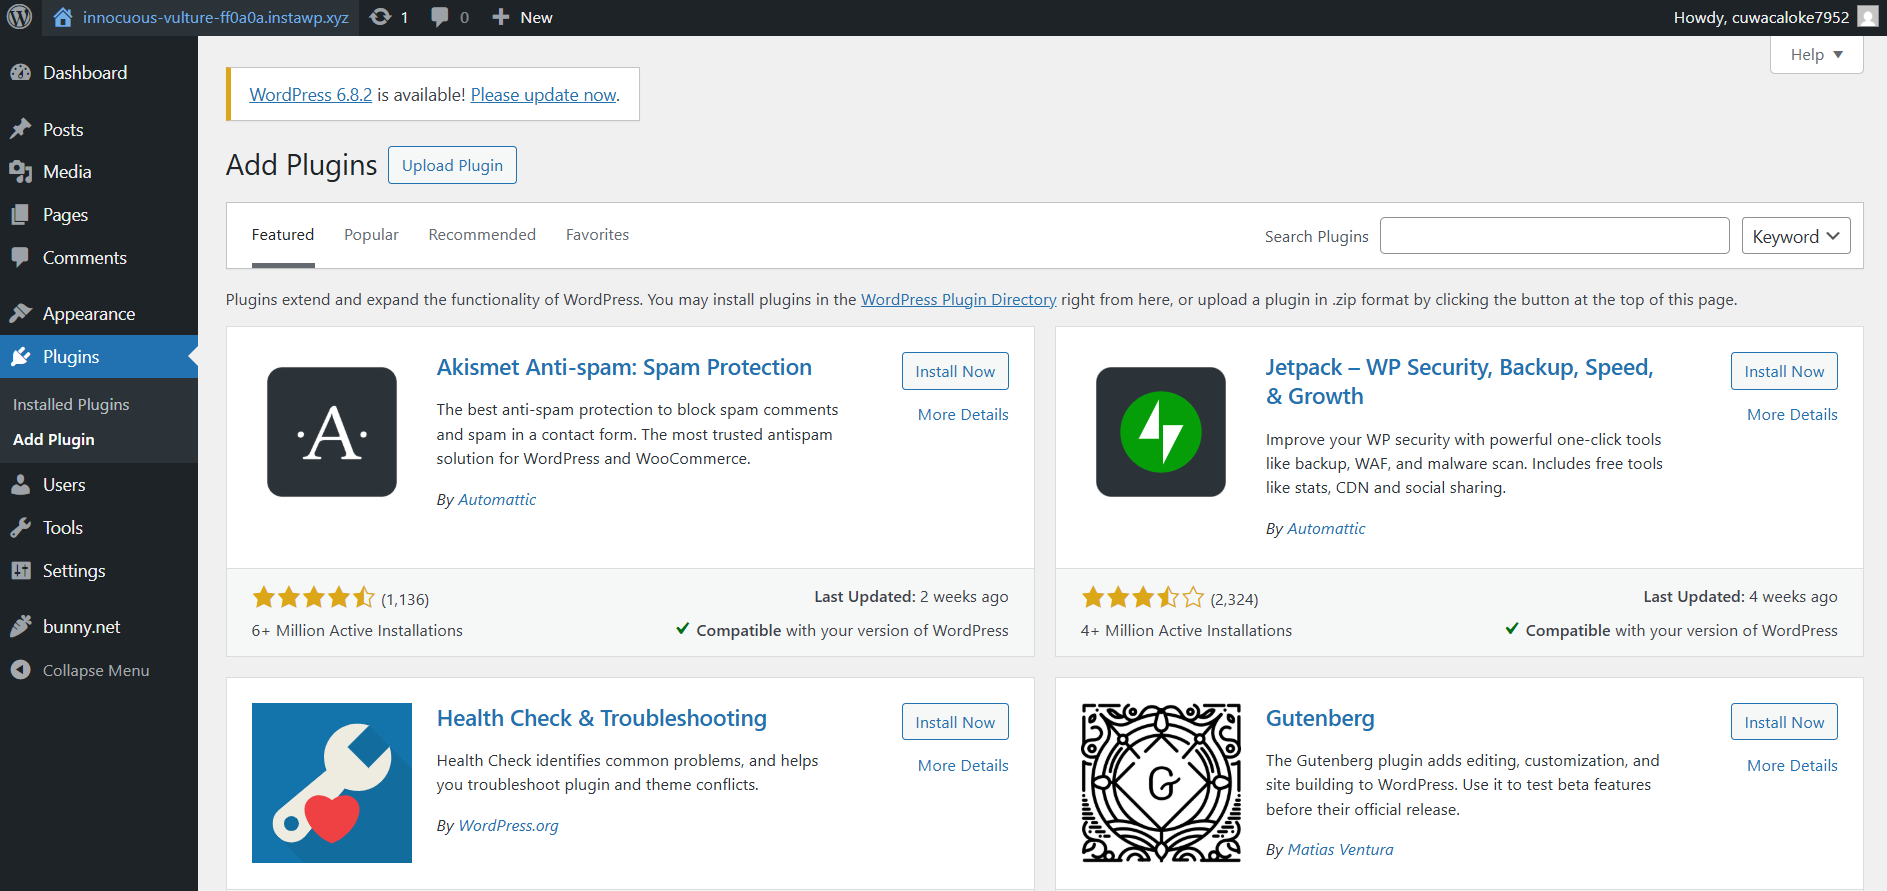Click the WordPress logo in admin bar

(x=20, y=17)
